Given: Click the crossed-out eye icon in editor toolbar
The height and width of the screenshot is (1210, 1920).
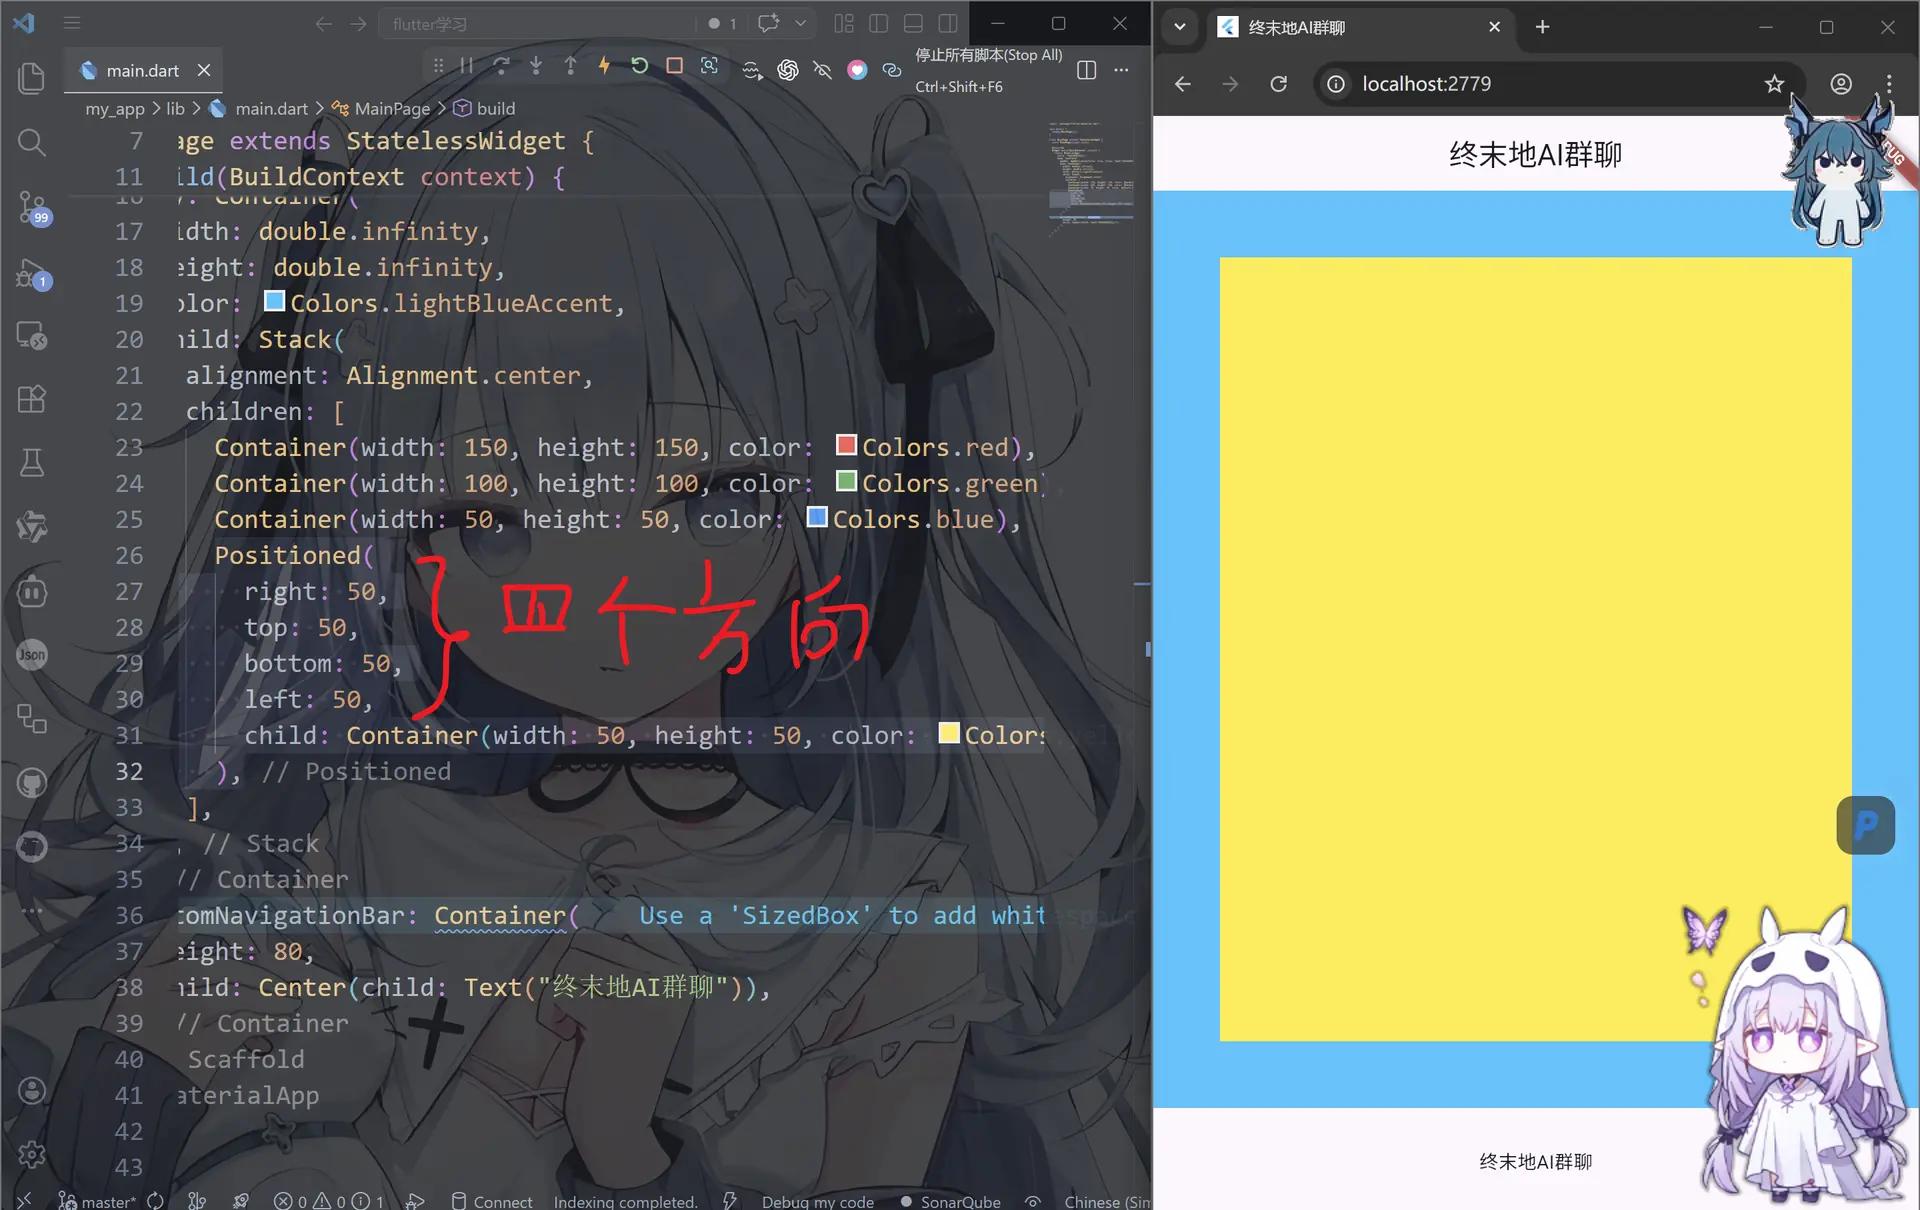Looking at the screenshot, I should point(822,69).
